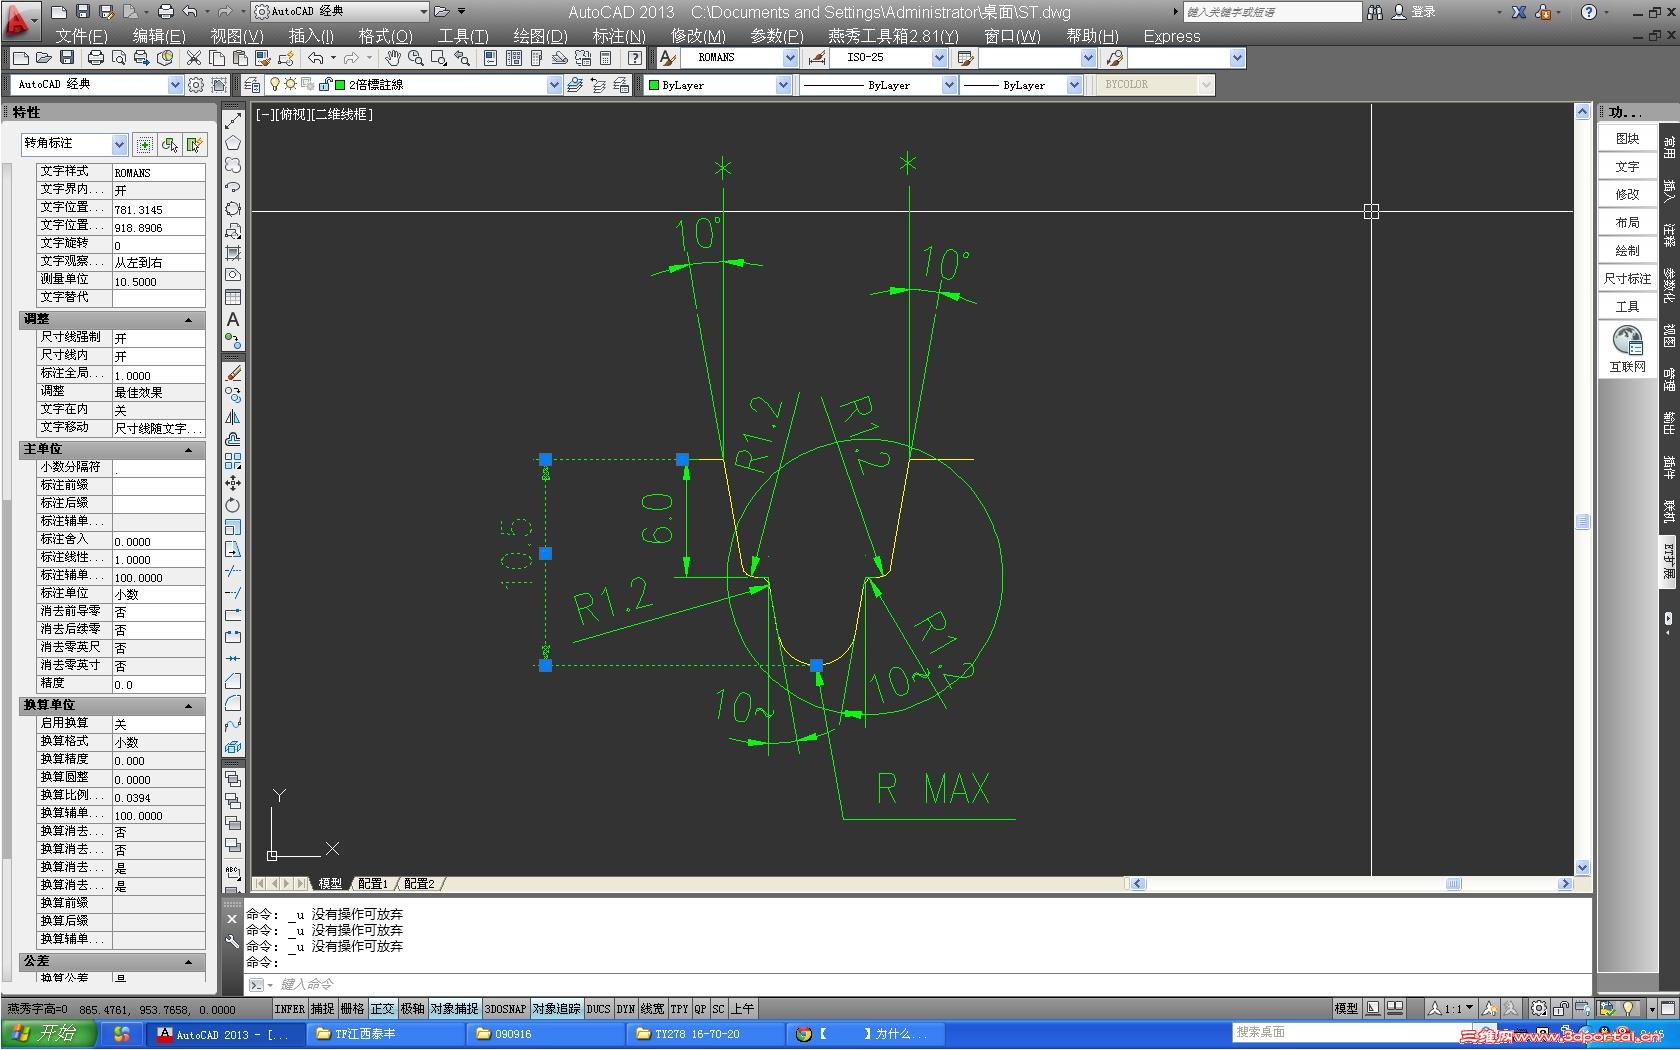Open the AutoCAD application menu logo

19,19
